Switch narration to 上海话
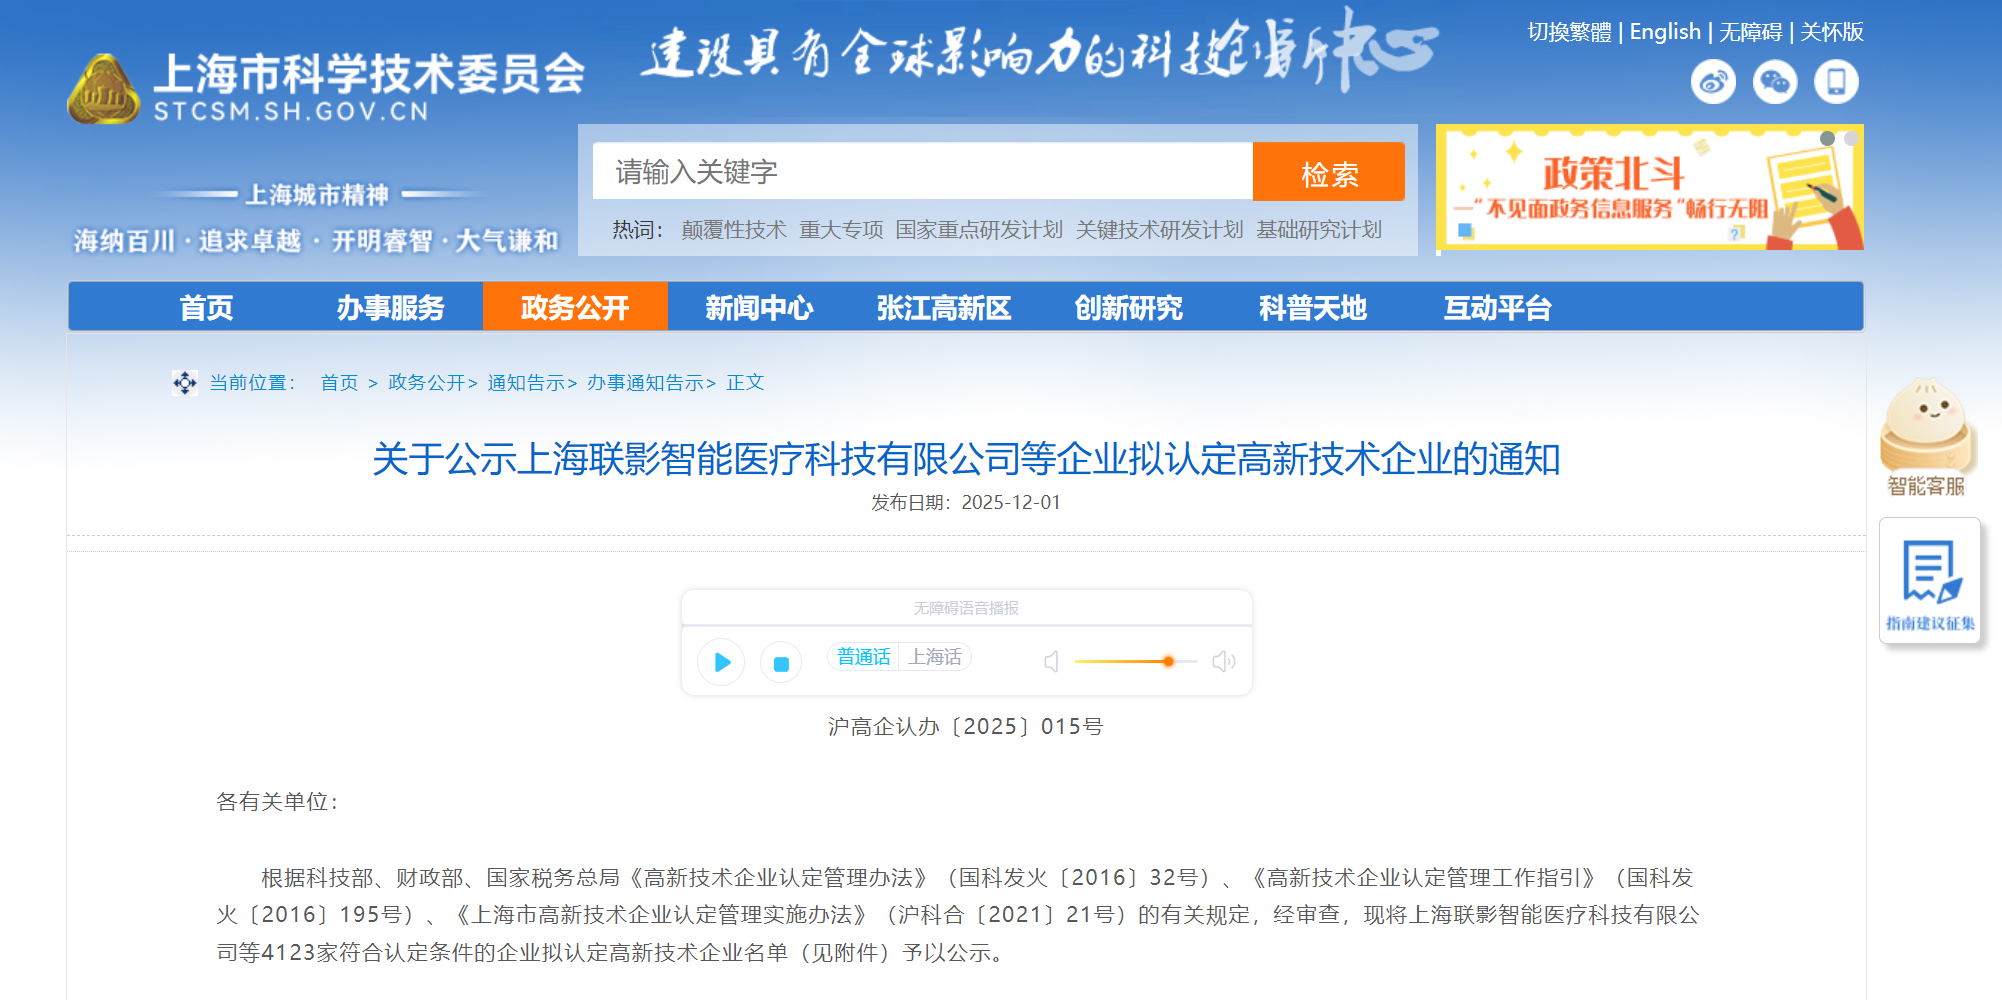This screenshot has width=2002, height=1000. tap(935, 657)
